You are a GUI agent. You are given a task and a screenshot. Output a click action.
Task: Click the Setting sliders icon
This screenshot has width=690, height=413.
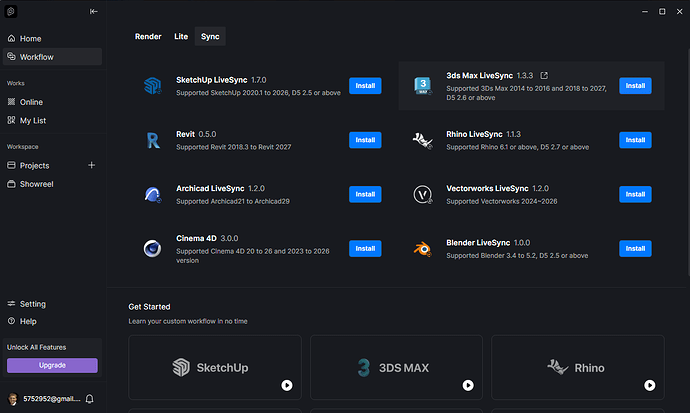tap(11, 303)
